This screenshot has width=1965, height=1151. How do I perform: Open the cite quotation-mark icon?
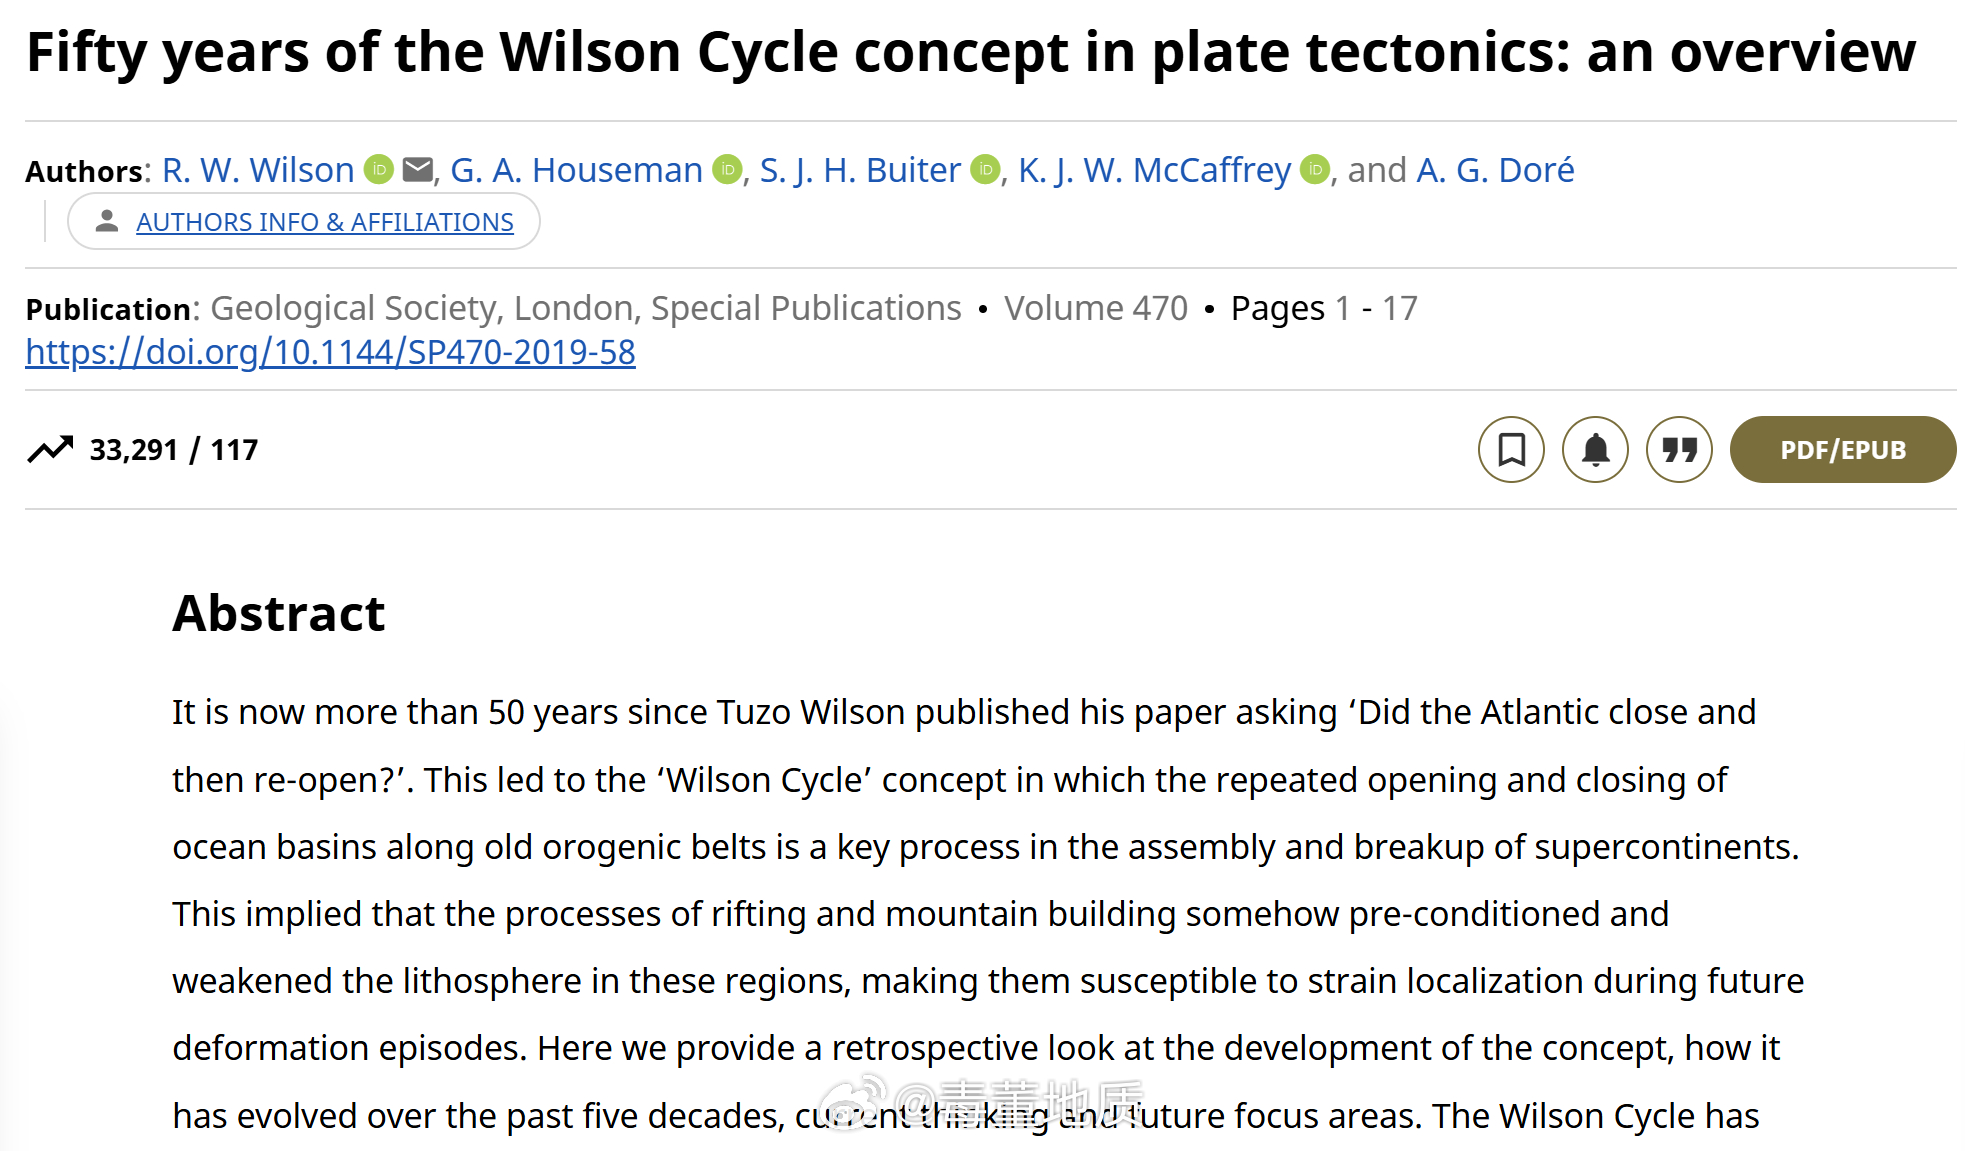(x=1679, y=450)
